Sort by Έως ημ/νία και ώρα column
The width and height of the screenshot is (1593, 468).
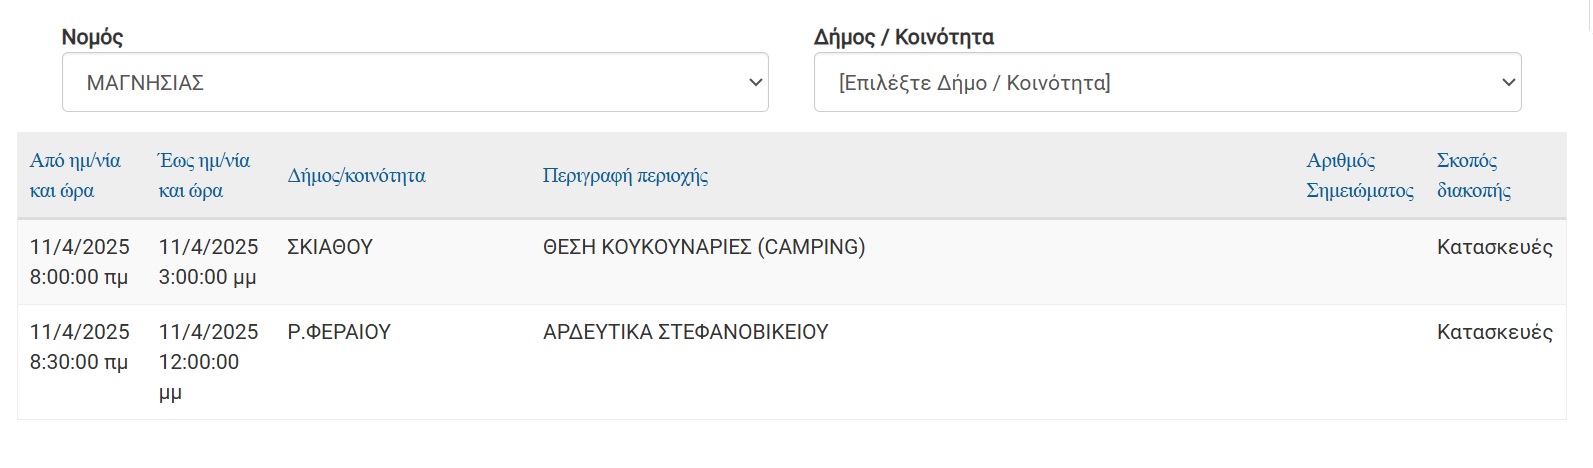tap(204, 175)
